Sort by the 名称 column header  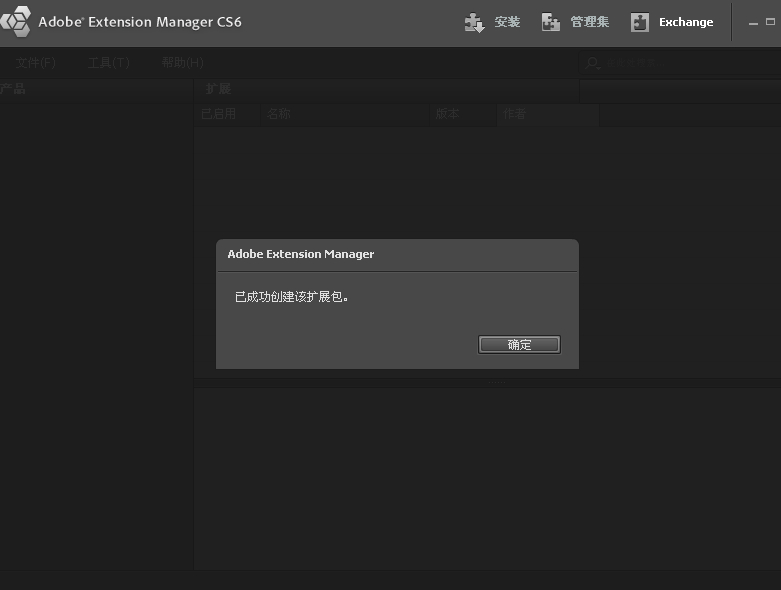(345, 114)
